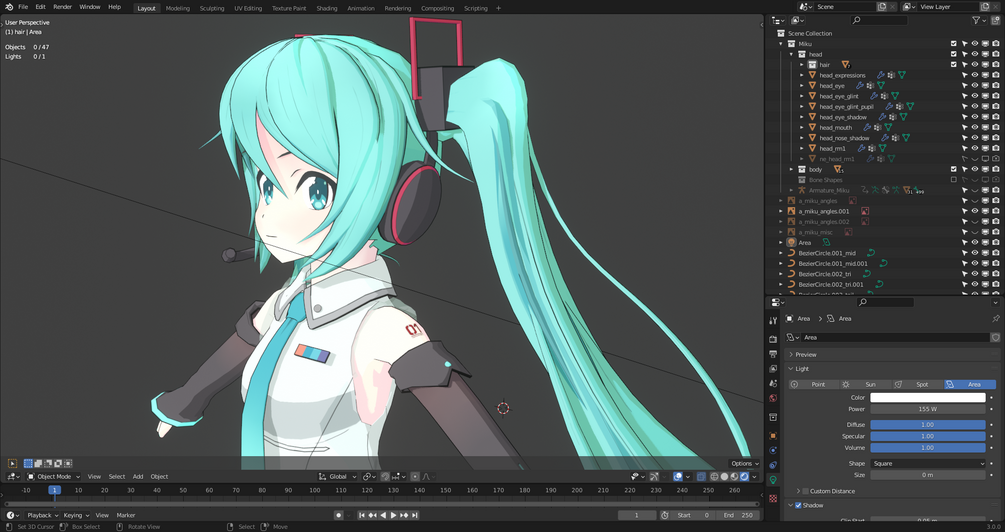Open the Playback dropdown in timeline
The image size is (1005, 532).
42,515
